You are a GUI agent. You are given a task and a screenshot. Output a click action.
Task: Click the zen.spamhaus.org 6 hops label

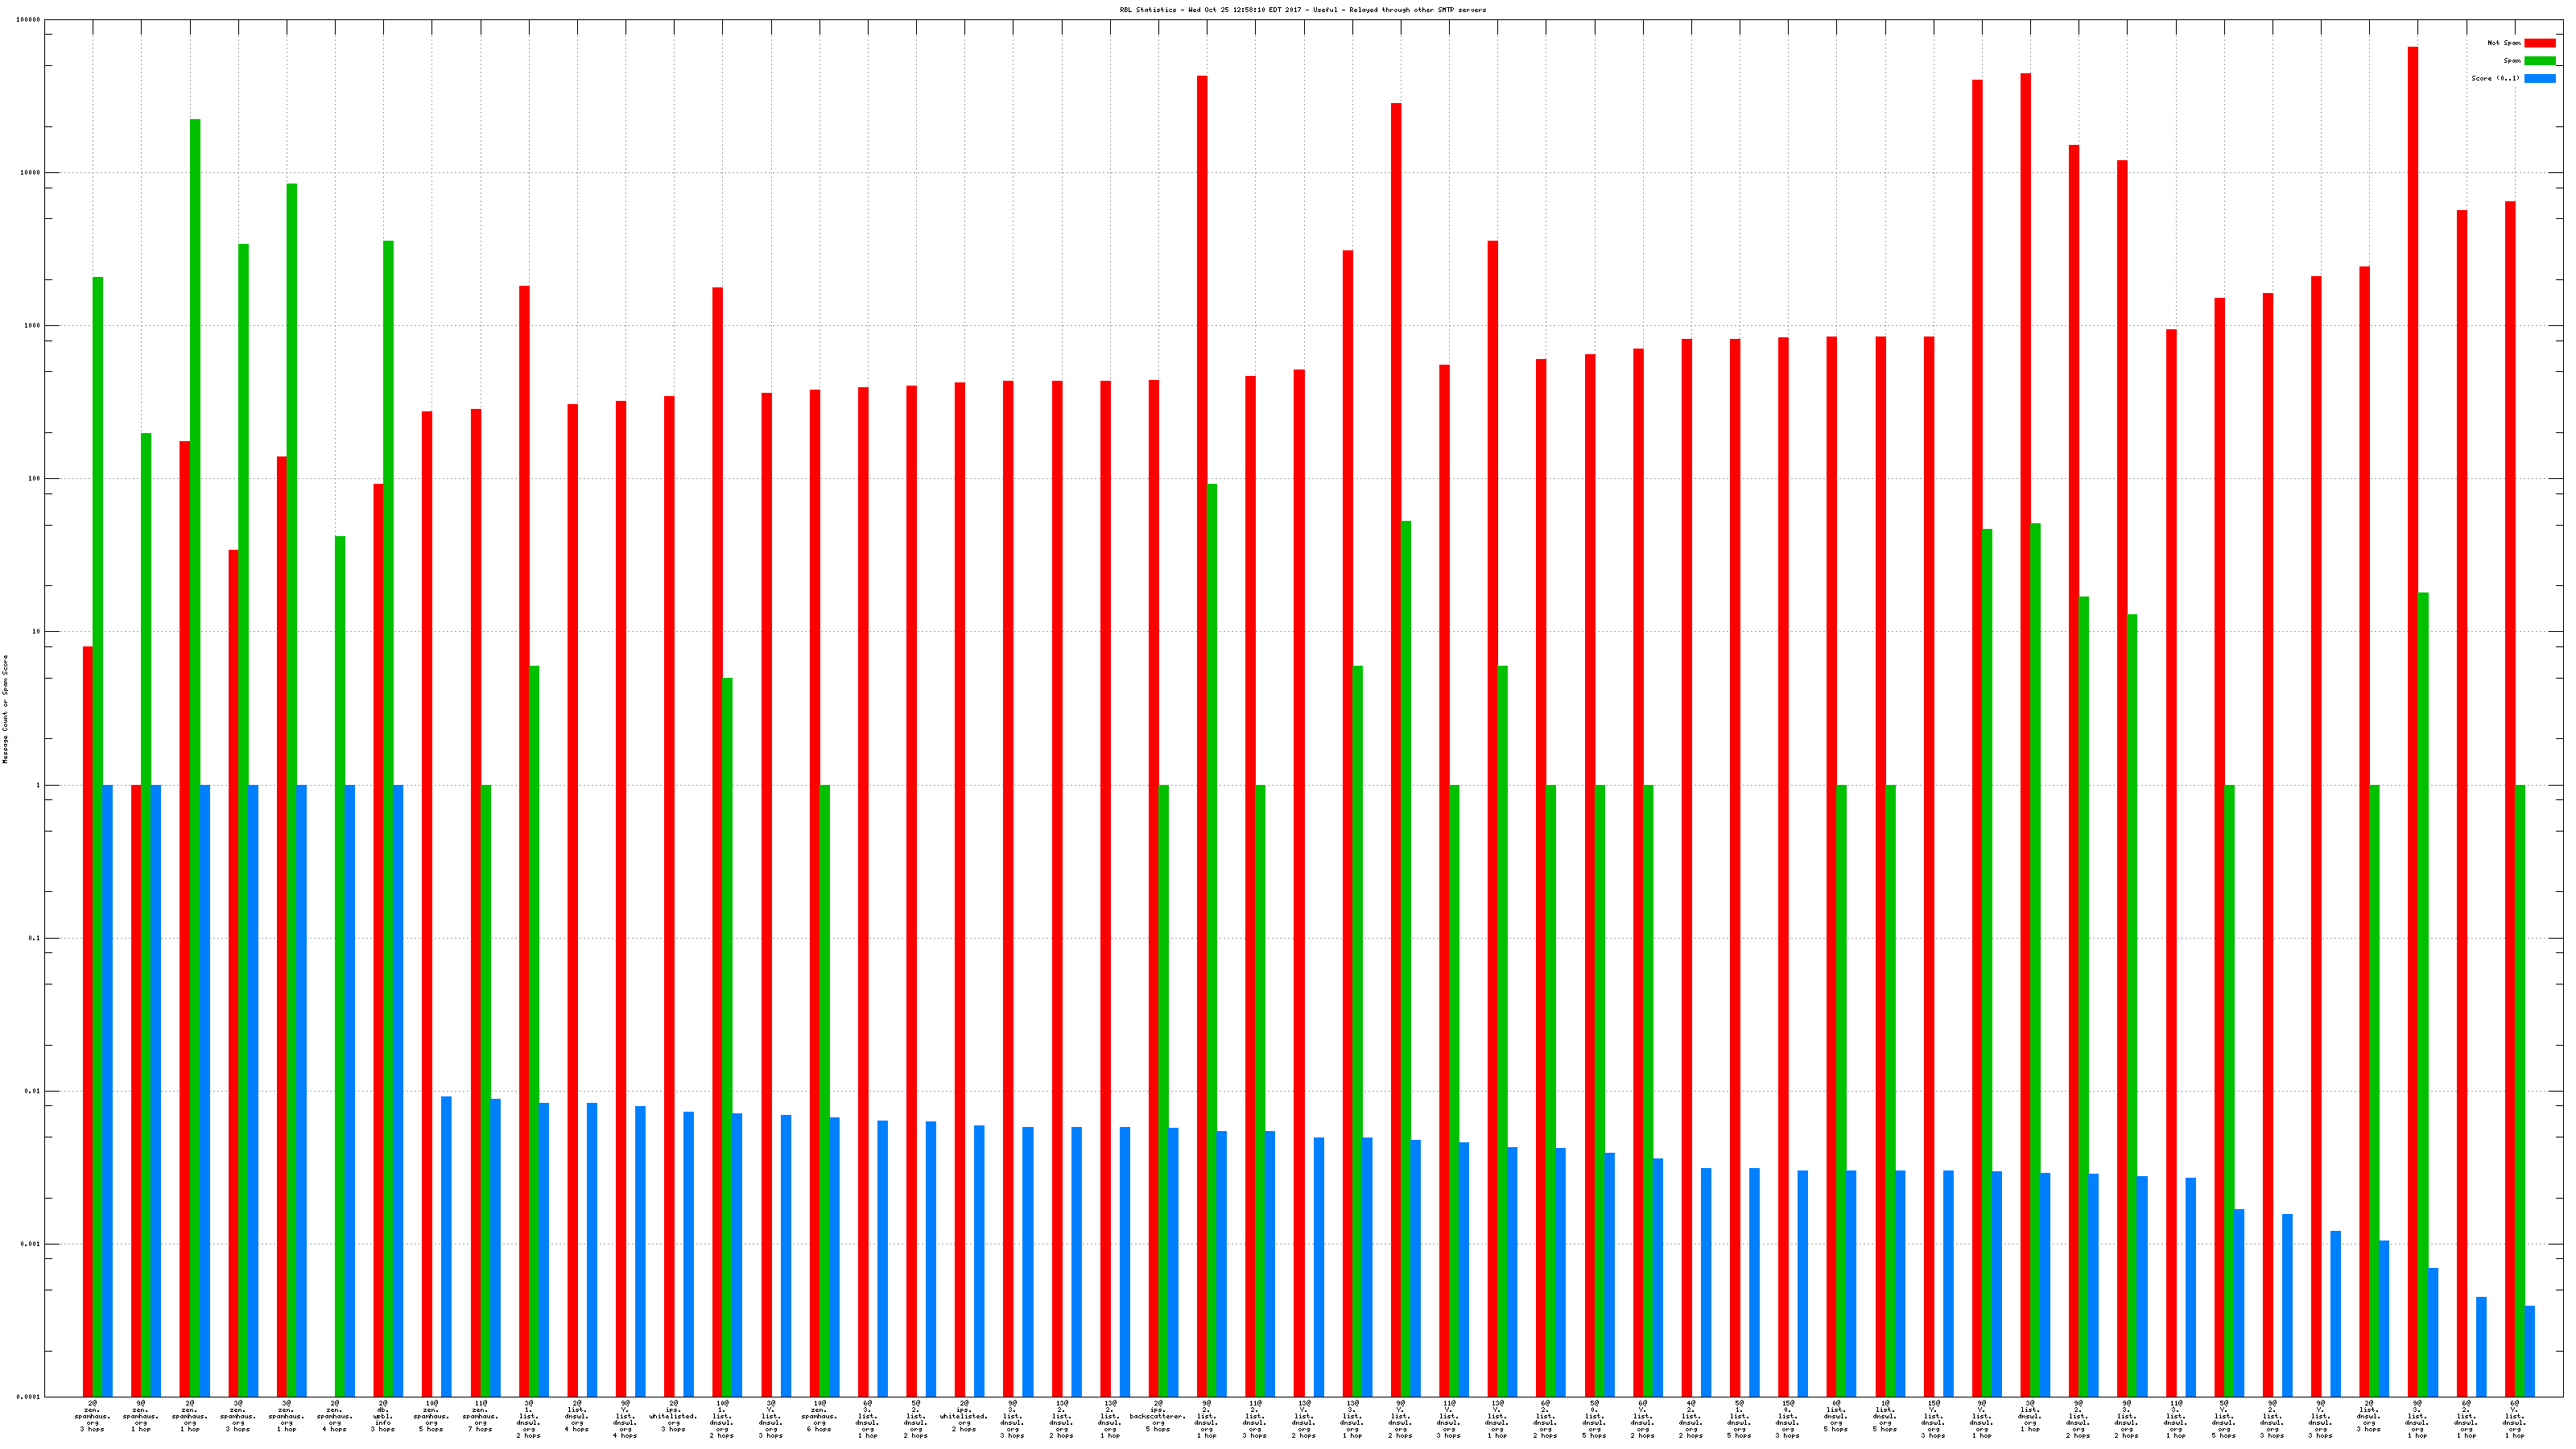click(819, 1416)
